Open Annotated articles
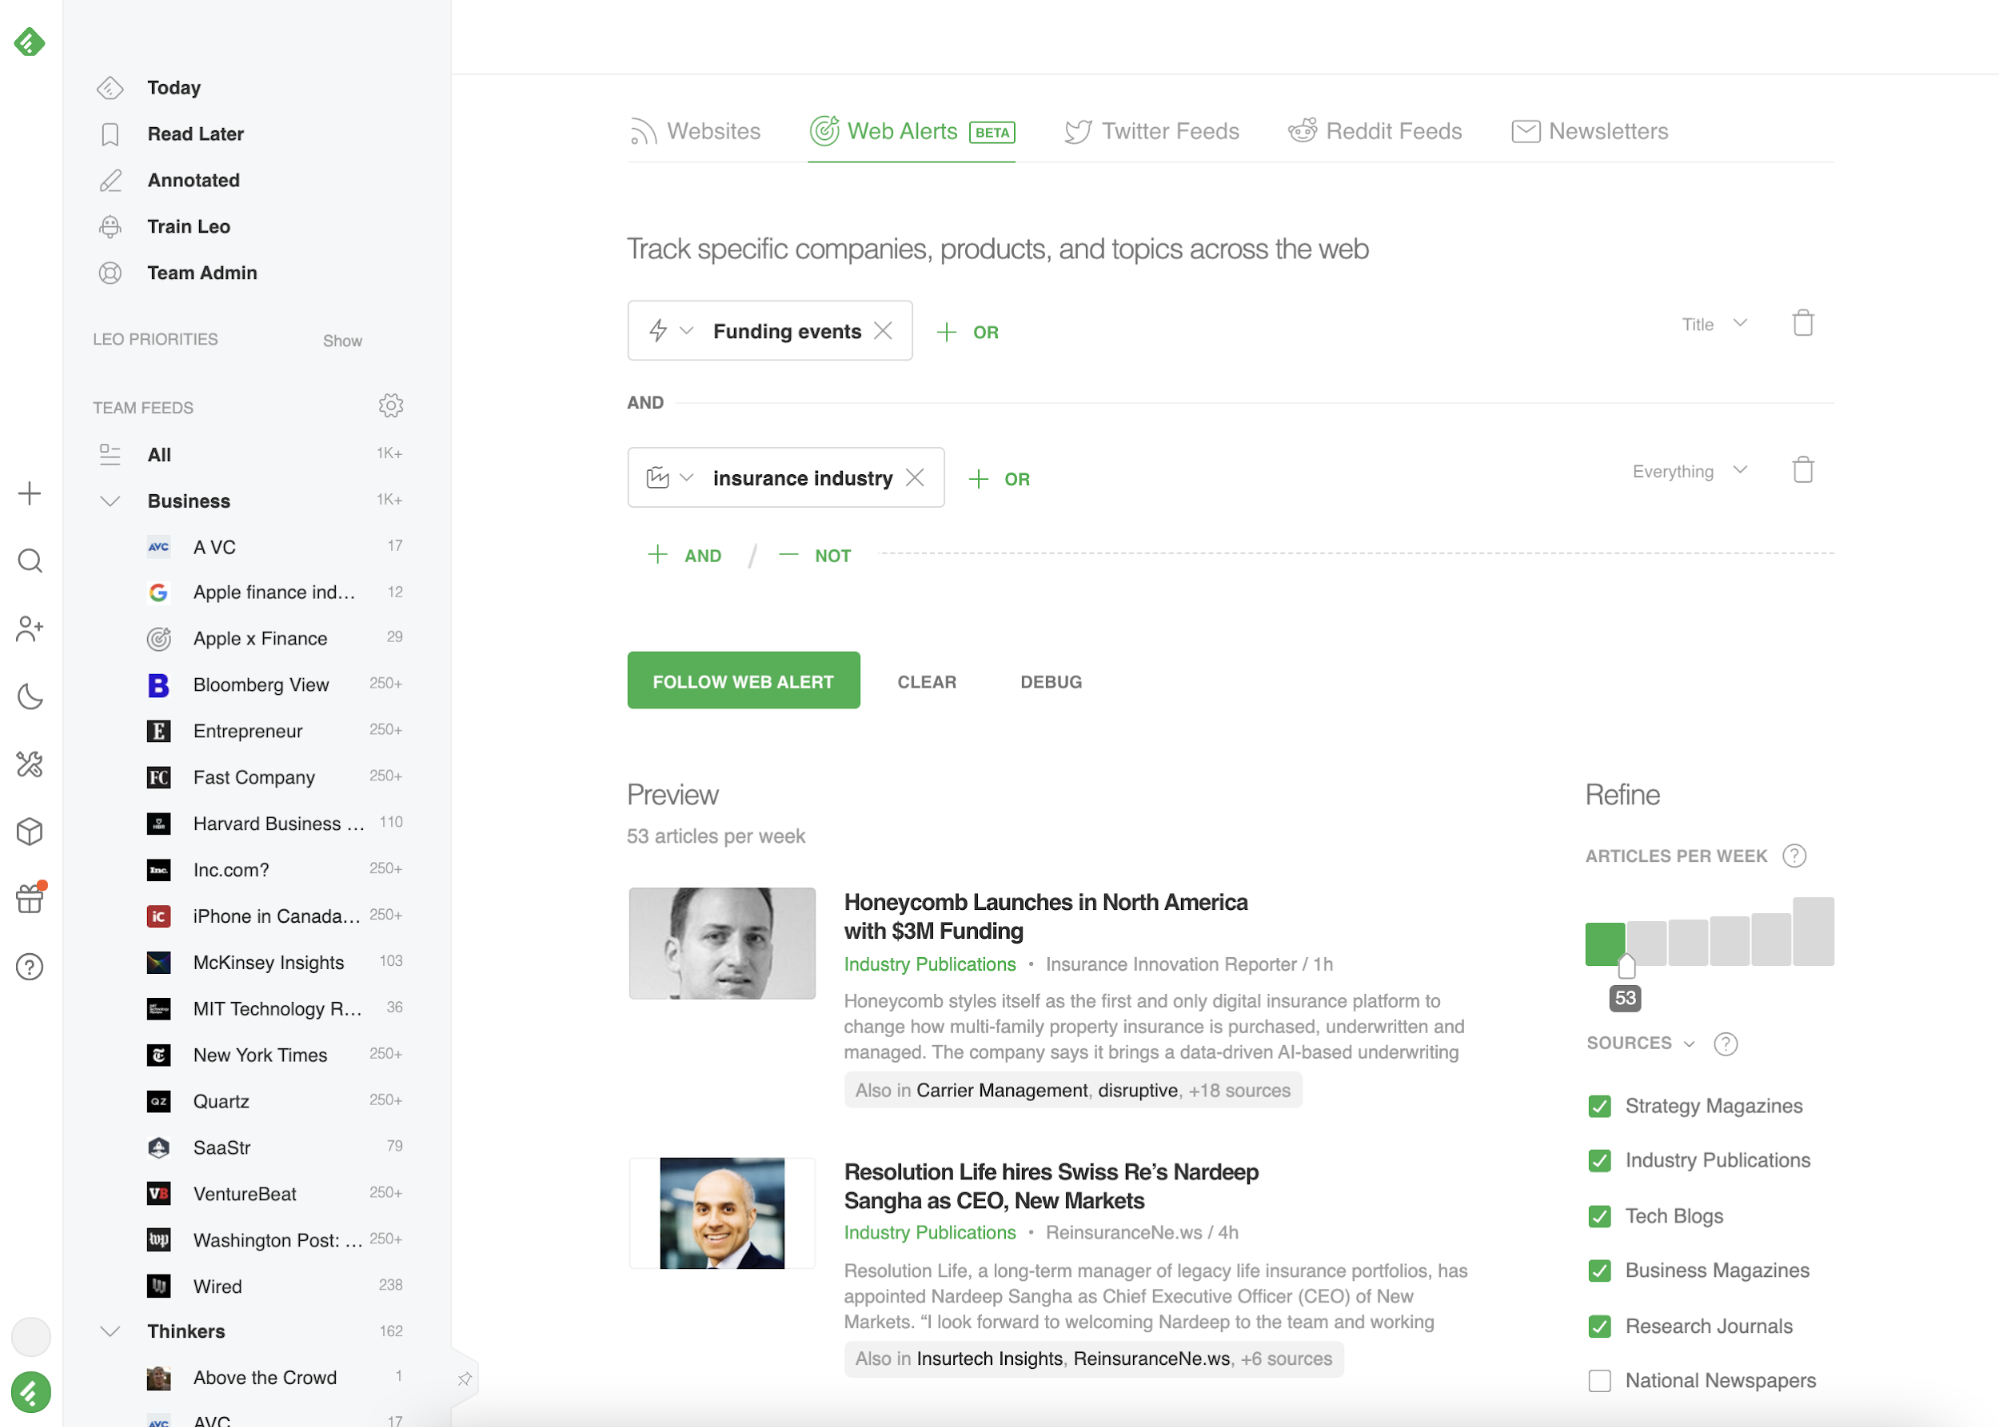 pyautogui.click(x=193, y=180)
